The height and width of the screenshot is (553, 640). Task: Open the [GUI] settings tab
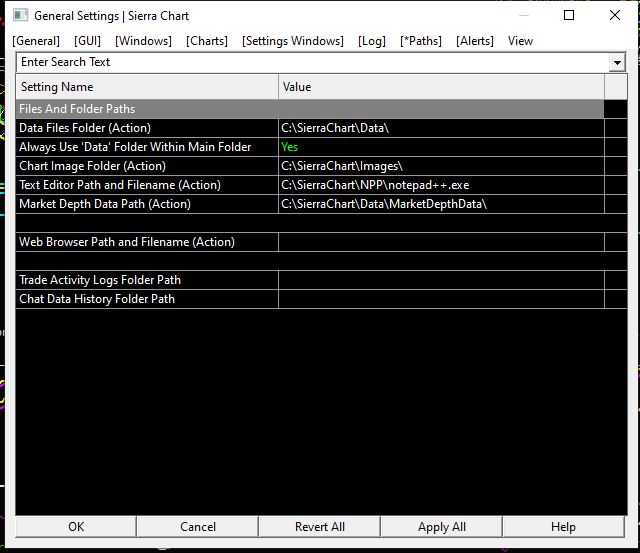(x=87, y=41)
